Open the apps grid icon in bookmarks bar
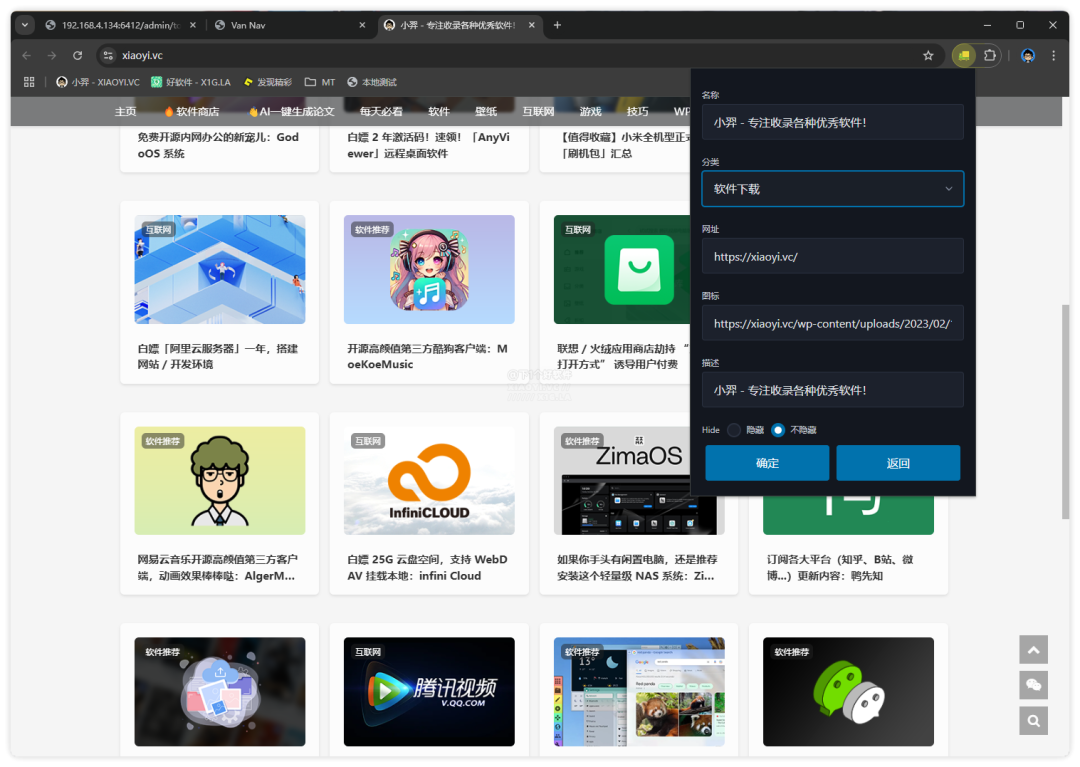The height and width of the screenshot is (767, 1080). pyautogui.click(x=29, y=82)
